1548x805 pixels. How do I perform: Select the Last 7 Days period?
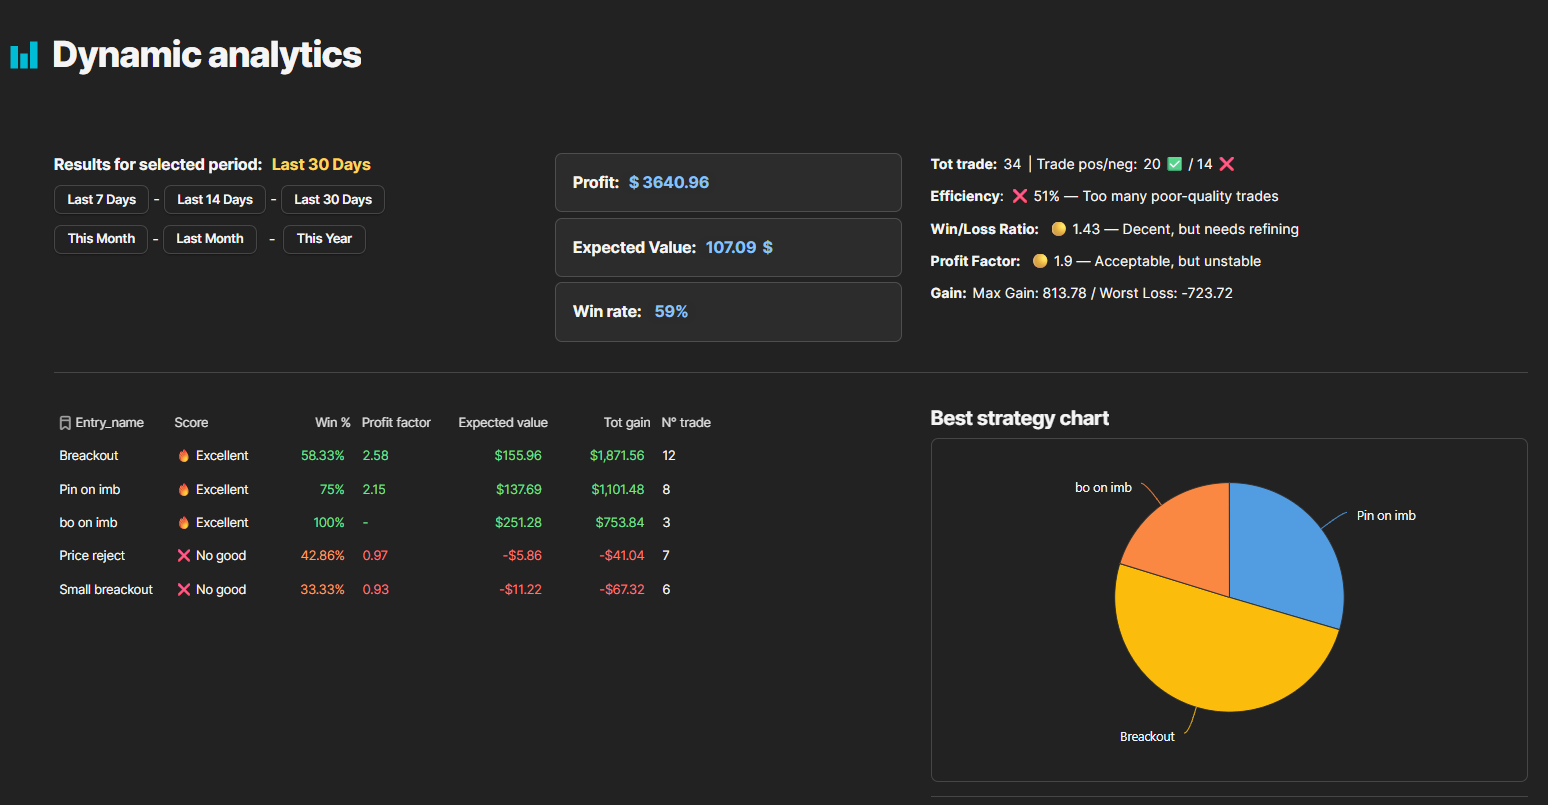pyautogui.click(x=101, y=200)
